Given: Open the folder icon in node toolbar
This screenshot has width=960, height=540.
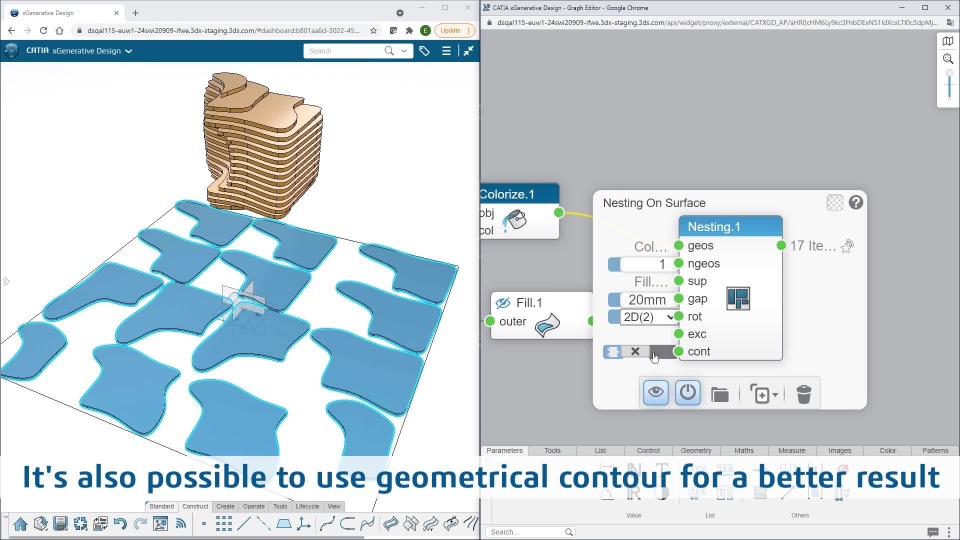Looking at the screenshot, I should click(x=719, y=395).
